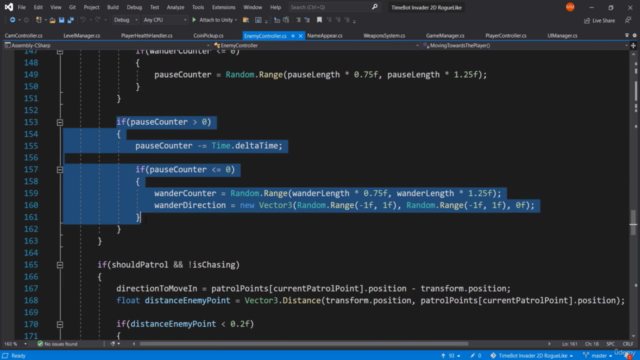
Task: Click the split editor icon above scrollbar
Action: (x=633, y=45)
